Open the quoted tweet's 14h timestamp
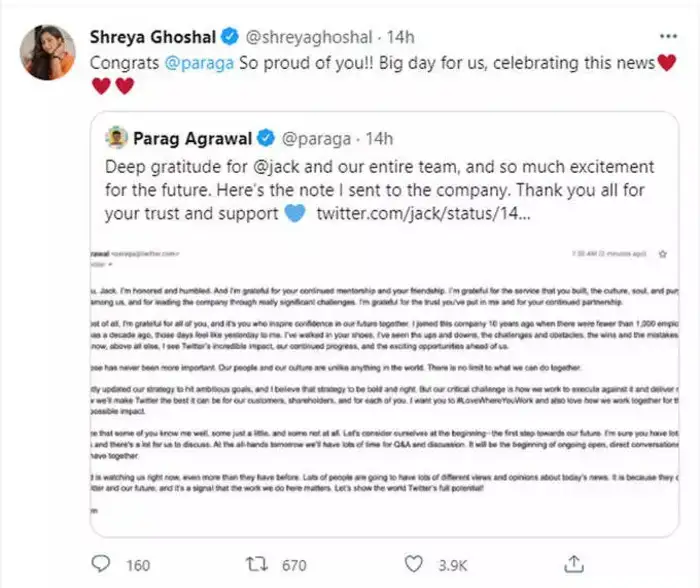This screenshot has height=588, width=700. [x=380, y=136]
